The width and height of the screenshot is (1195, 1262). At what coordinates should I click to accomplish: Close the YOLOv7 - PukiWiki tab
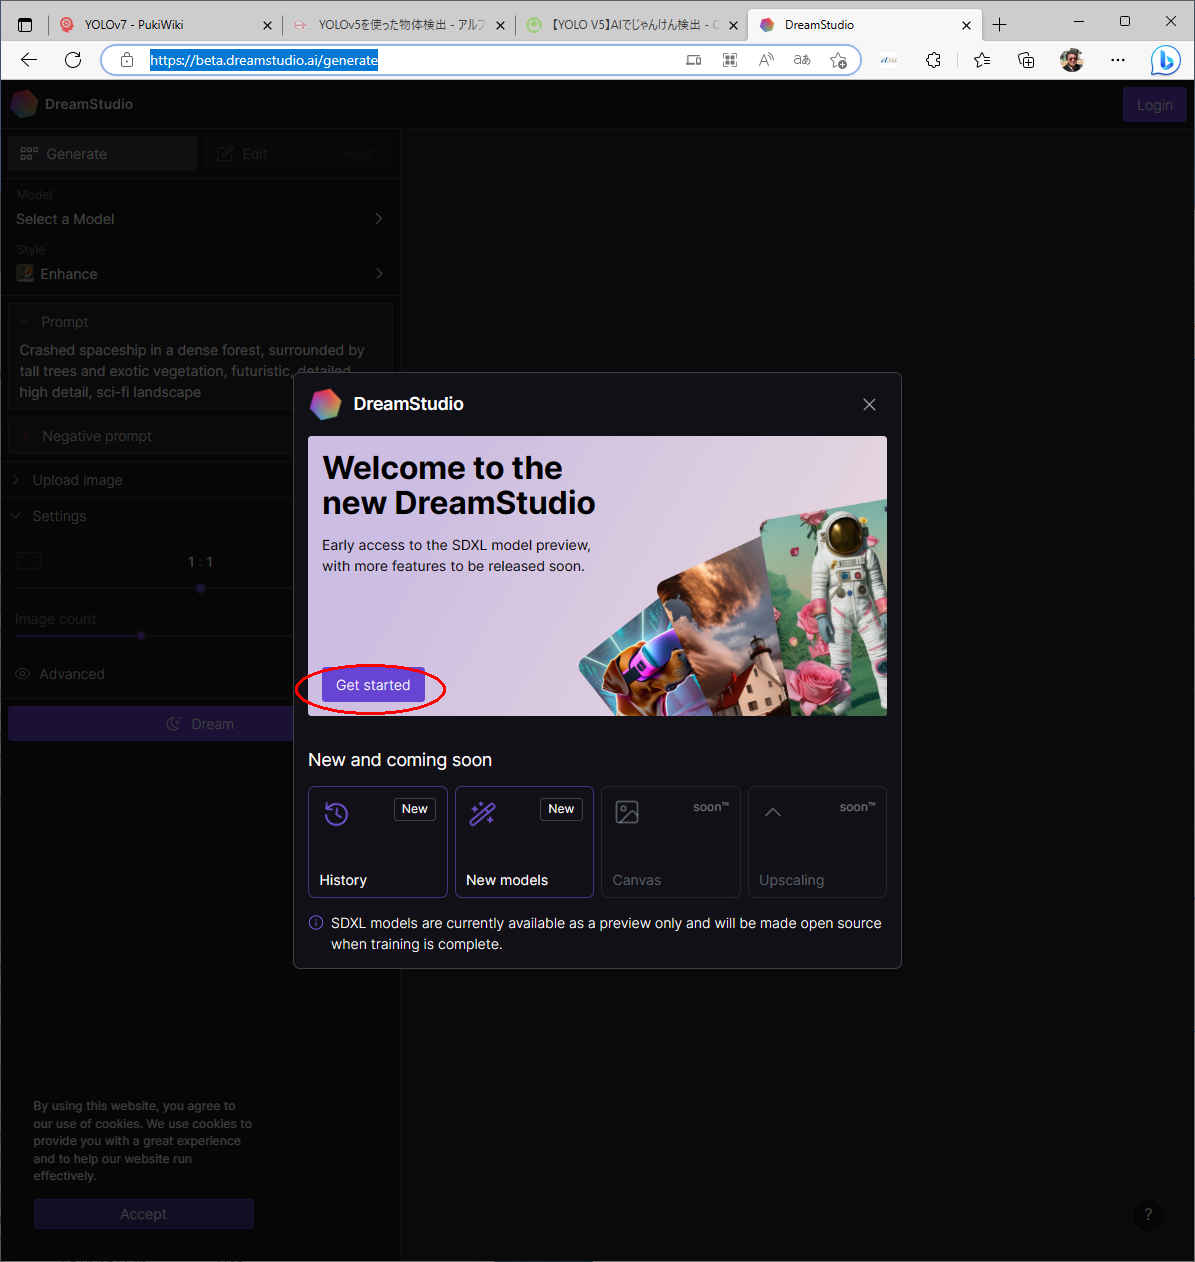click(267, 25)
